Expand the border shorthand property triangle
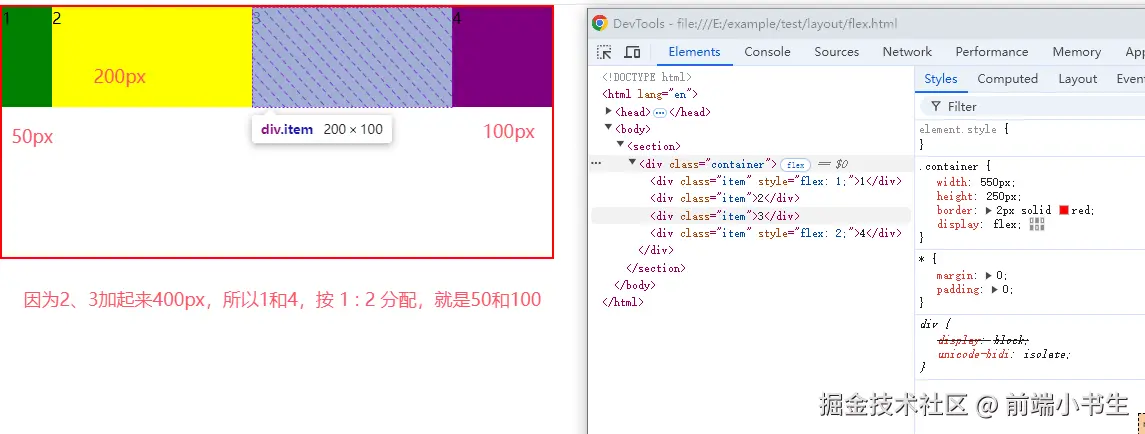The image size is (1145, 434). click(989, 210)
